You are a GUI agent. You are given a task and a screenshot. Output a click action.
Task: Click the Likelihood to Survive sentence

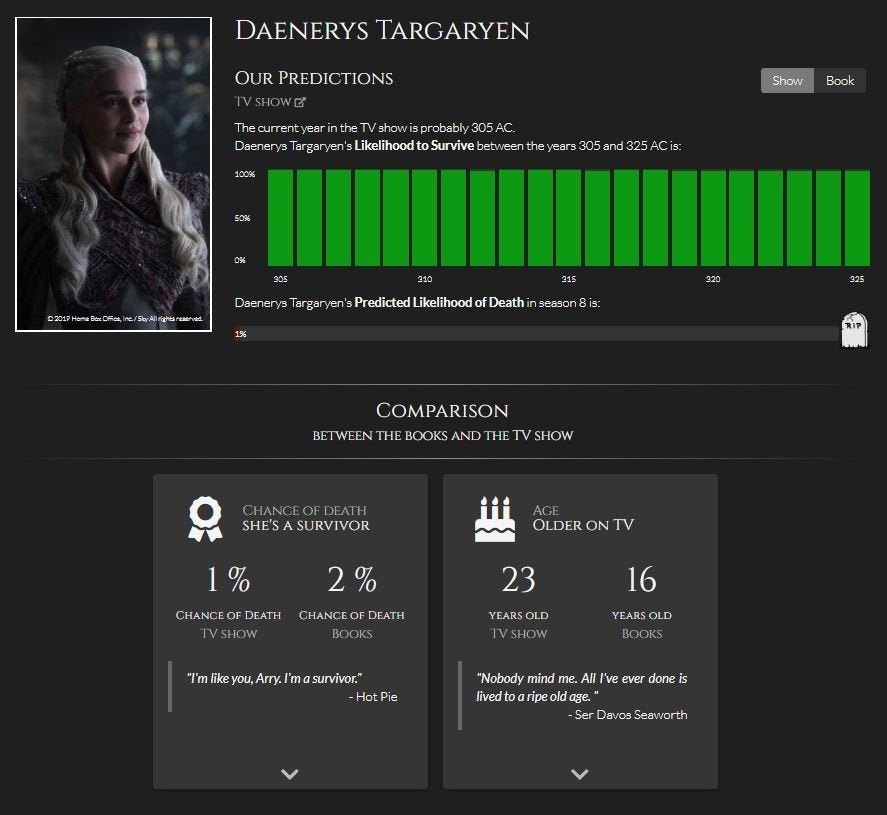coord(458,146)
